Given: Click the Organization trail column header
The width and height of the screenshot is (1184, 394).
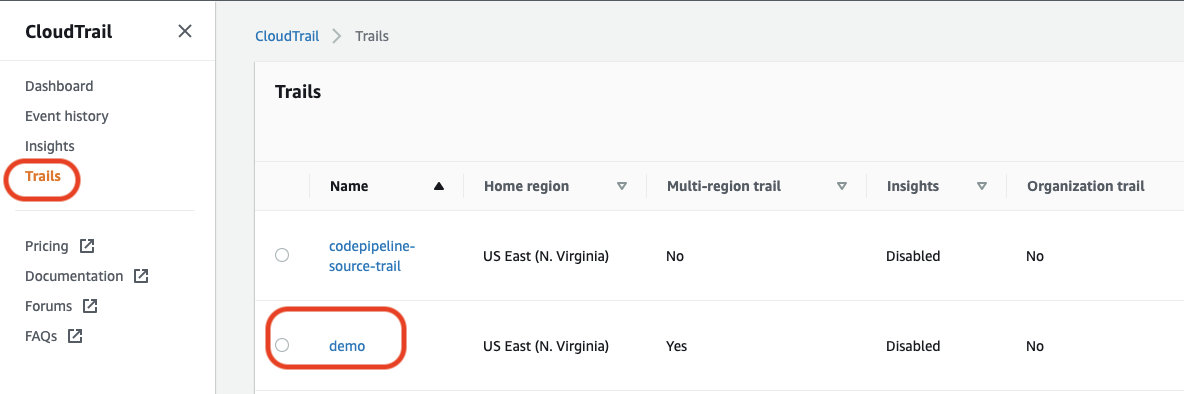Looking at the screenshot, I should (x=1086, y=186).
